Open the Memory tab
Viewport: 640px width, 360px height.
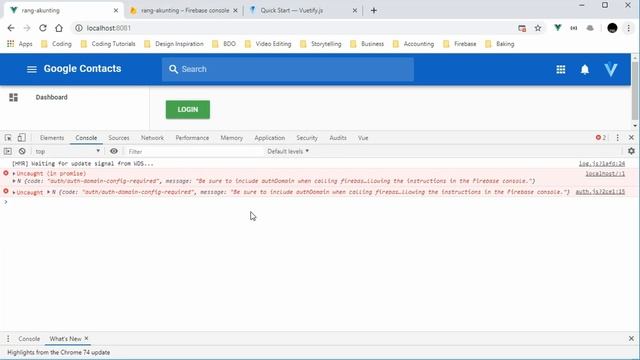pos(231,138)
